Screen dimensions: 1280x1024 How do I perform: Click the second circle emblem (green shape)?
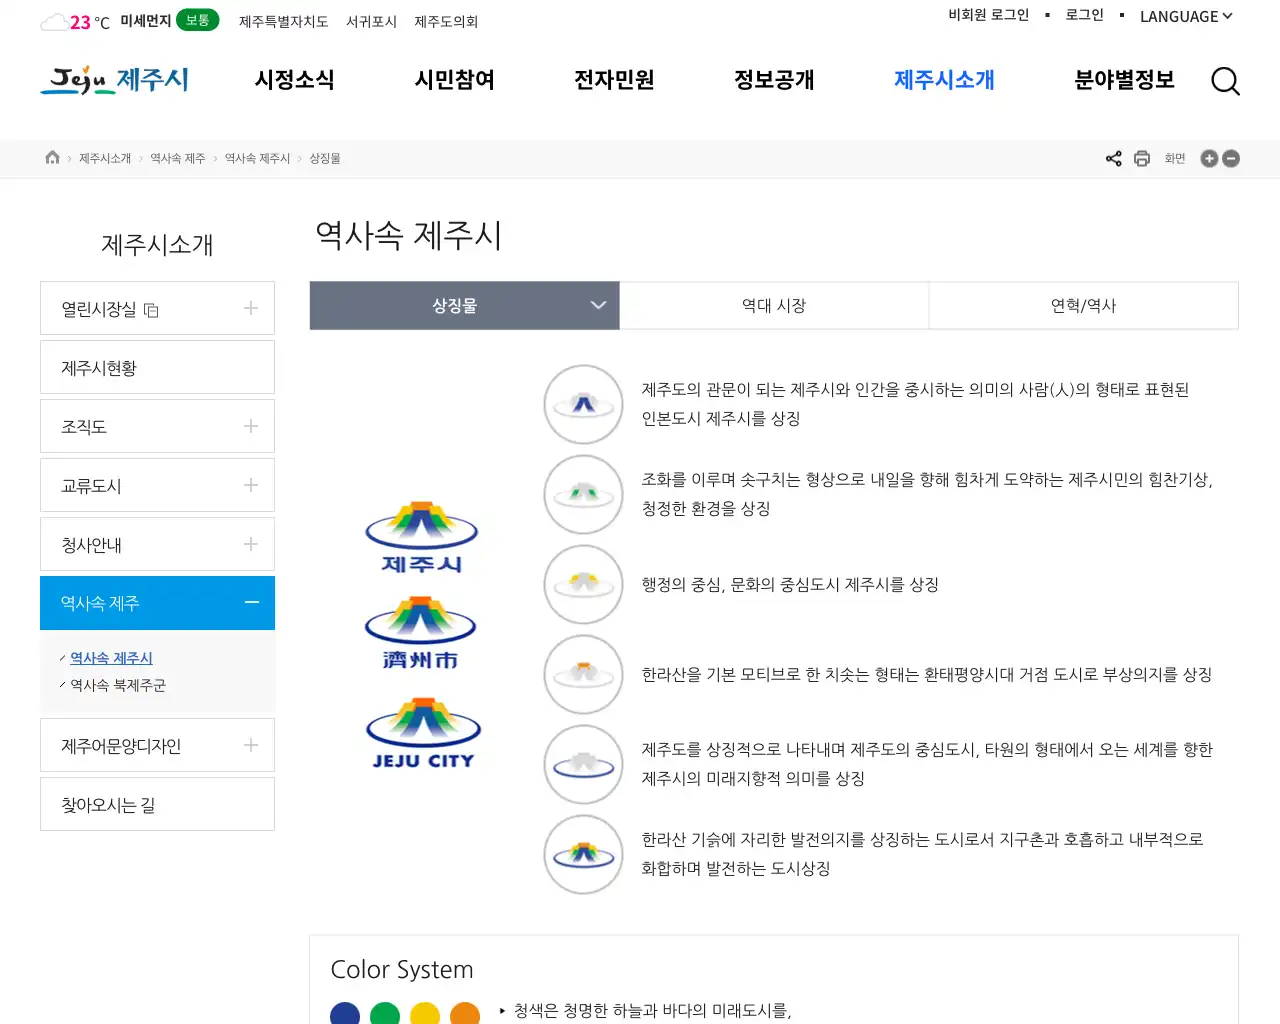pyautogui.click(x=583, y=494)
